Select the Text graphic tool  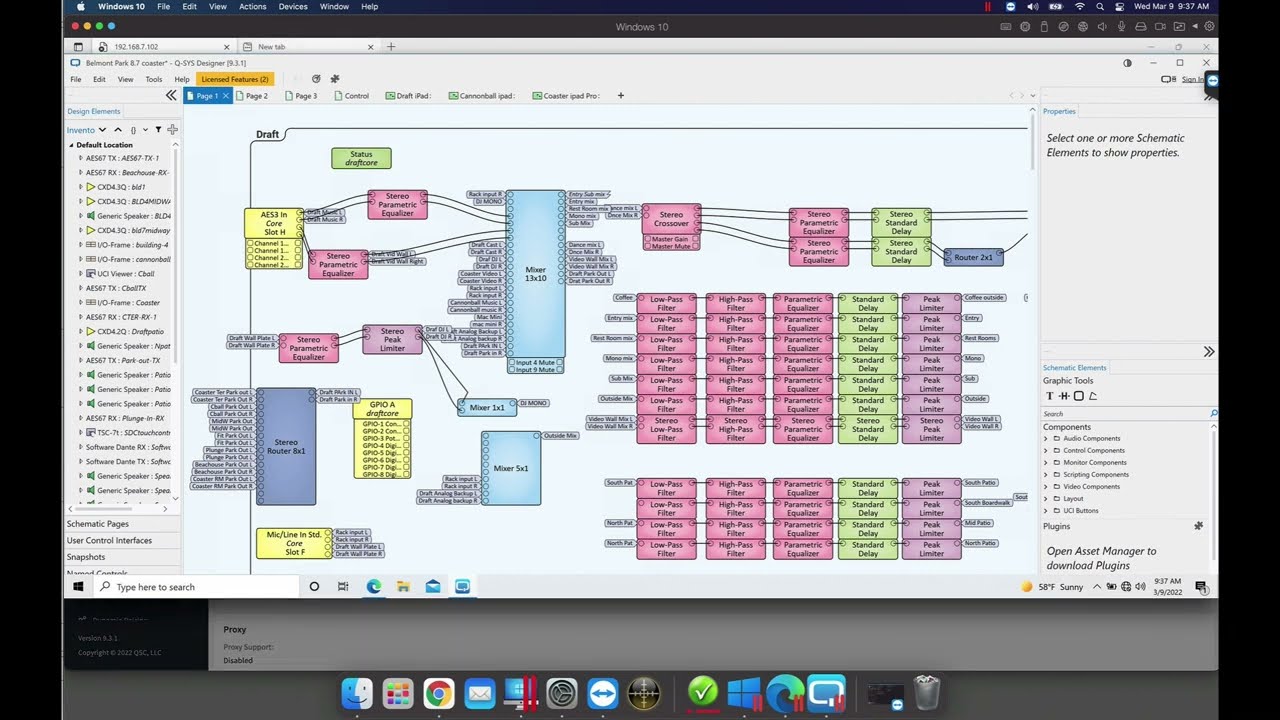point(1050,396)
